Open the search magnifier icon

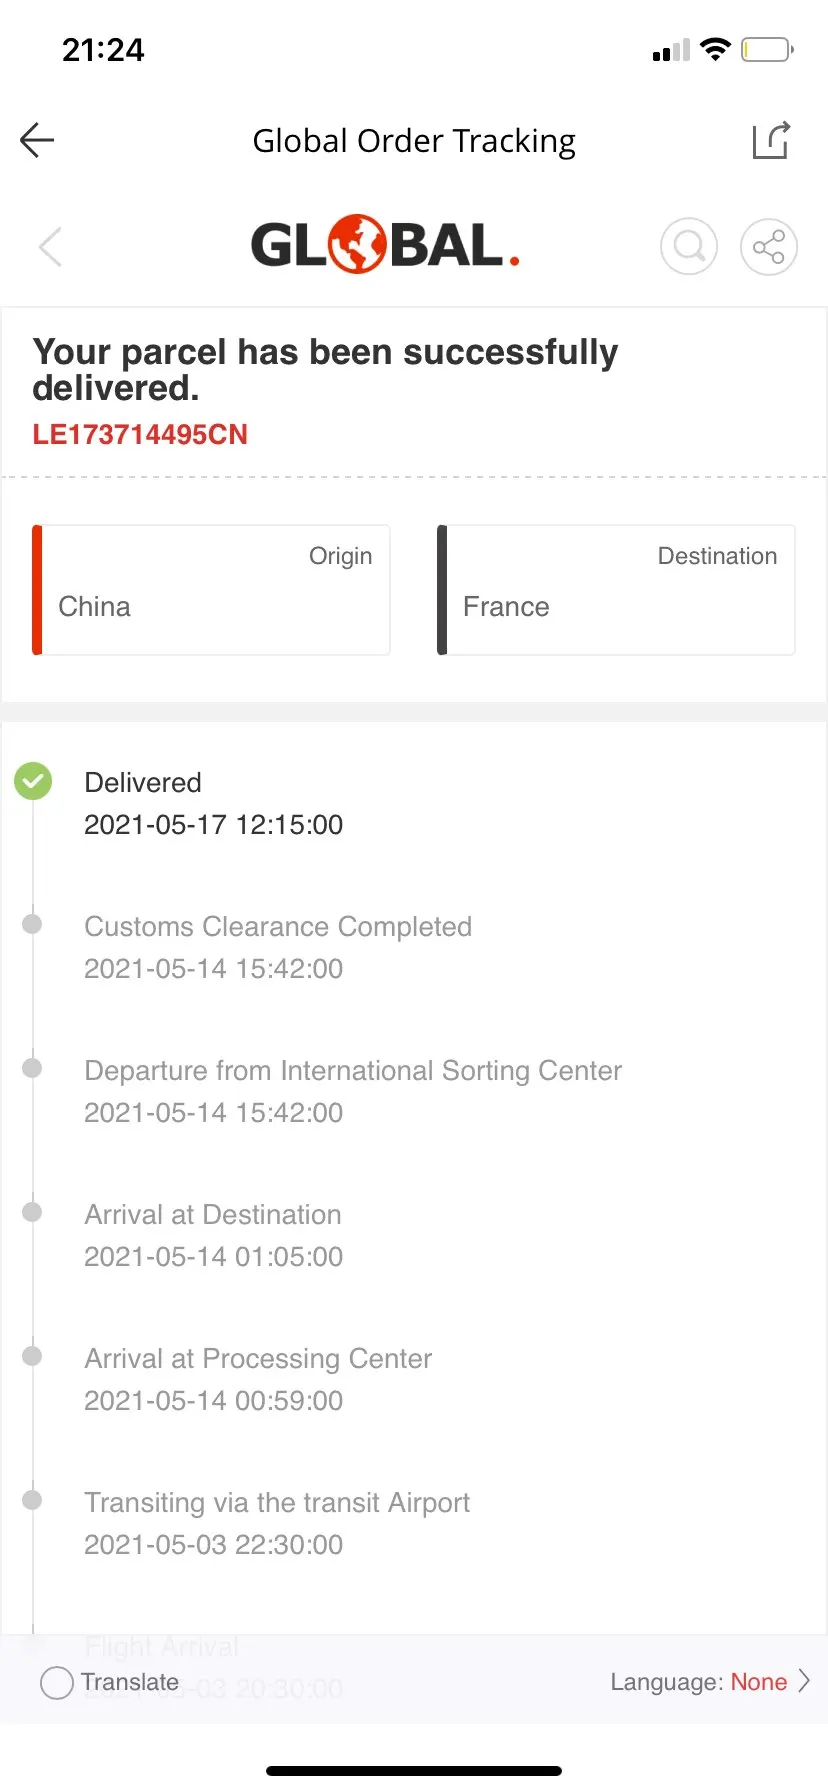tap(689, 246)
